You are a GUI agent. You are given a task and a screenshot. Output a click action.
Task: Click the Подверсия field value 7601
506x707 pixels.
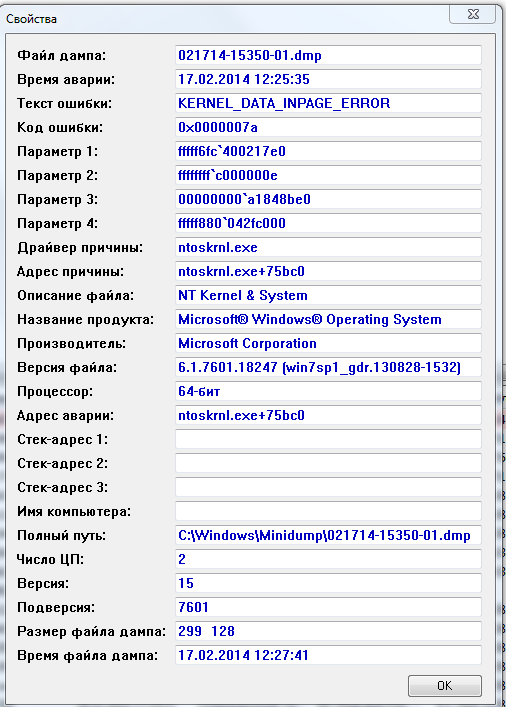click(328, 607)
